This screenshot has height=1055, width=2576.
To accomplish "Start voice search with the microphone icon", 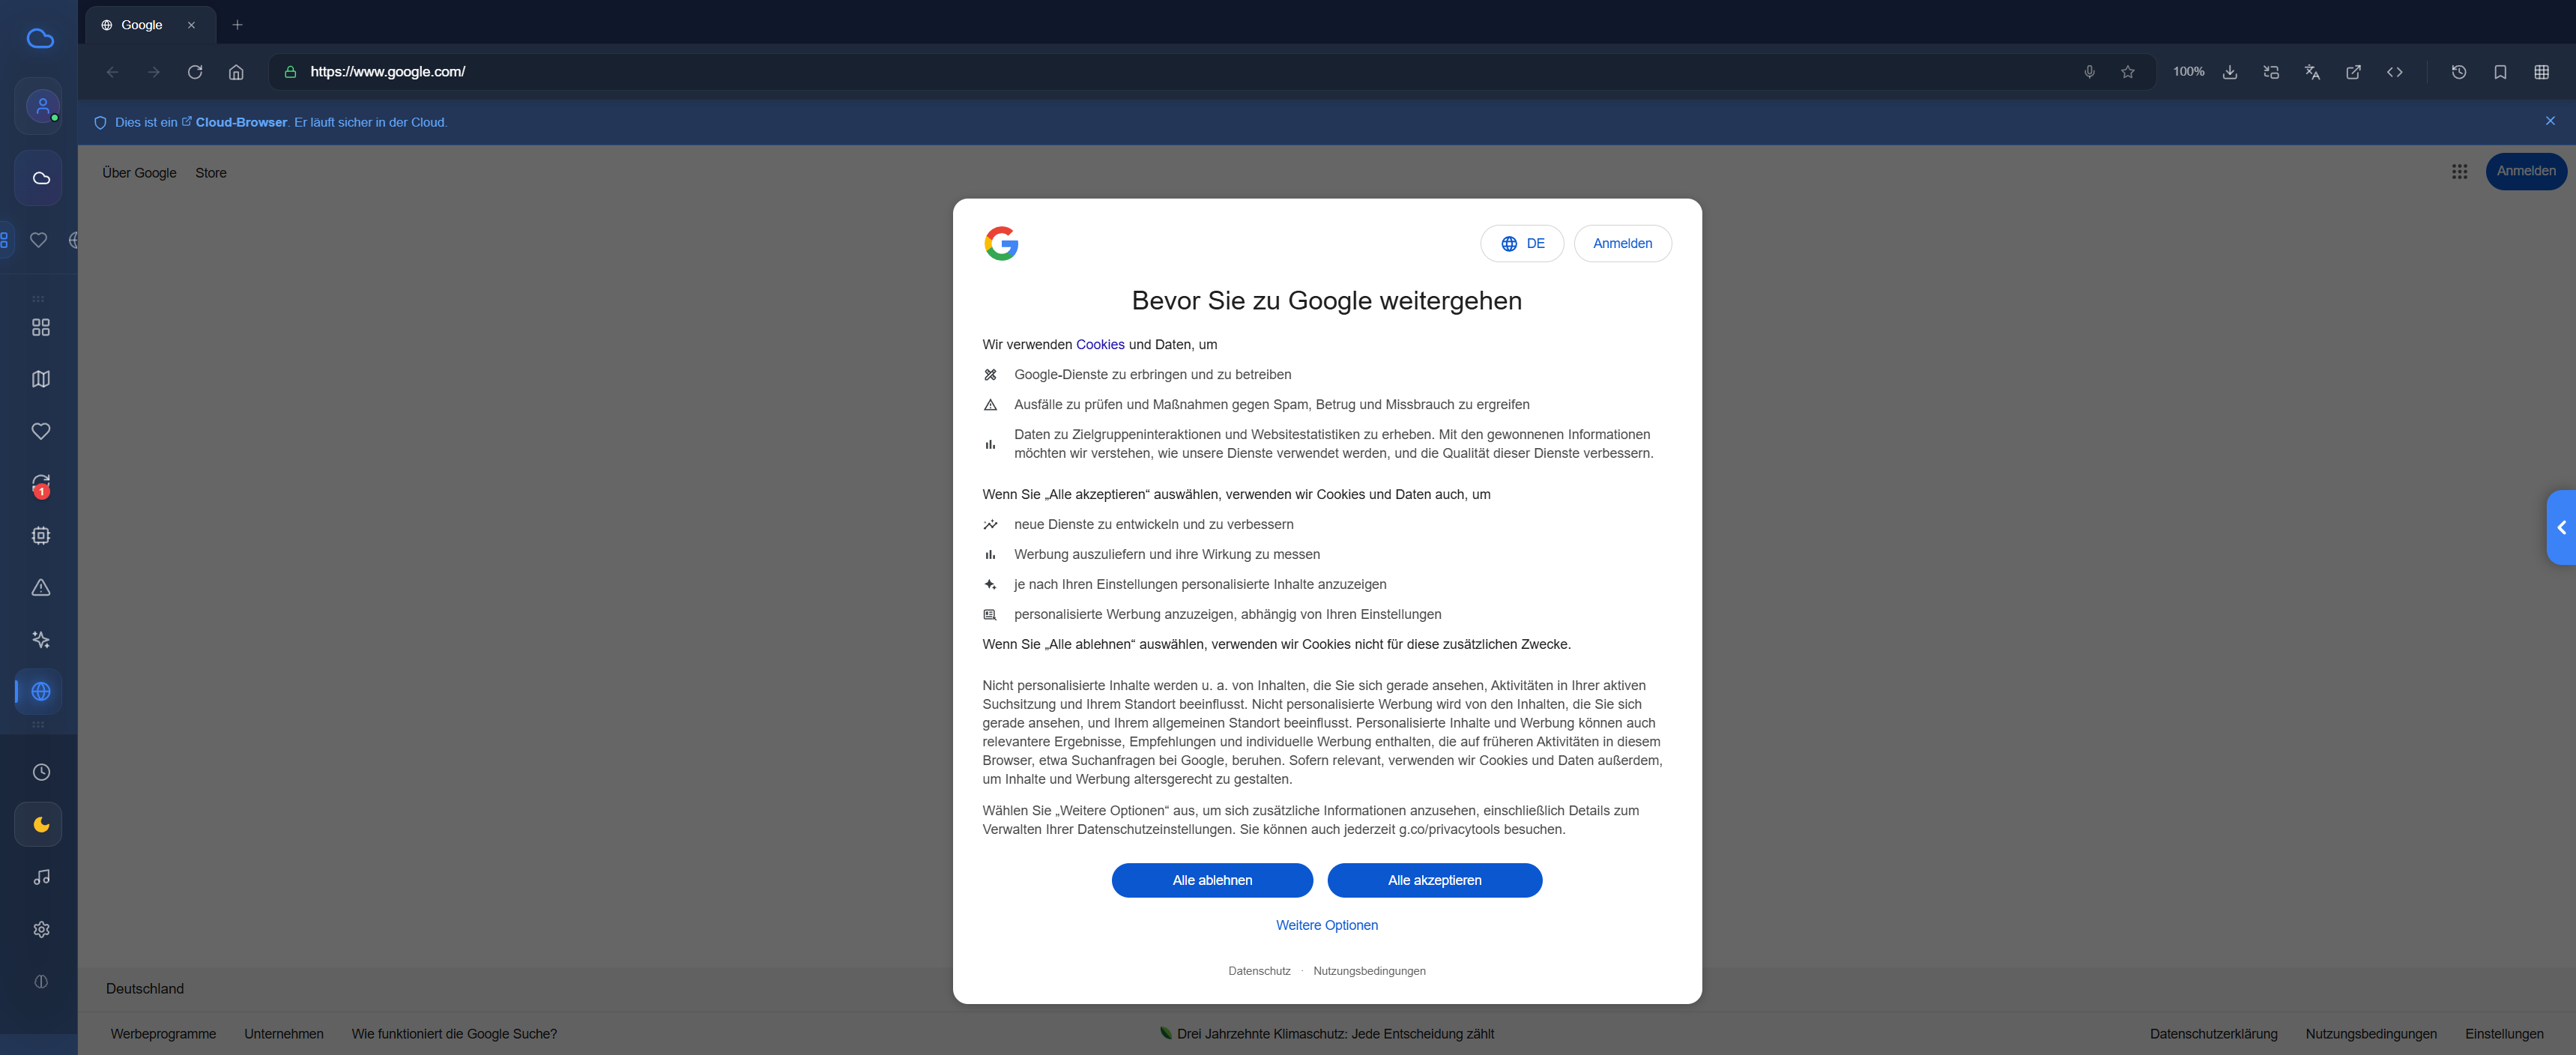I will click(2089, 72).
